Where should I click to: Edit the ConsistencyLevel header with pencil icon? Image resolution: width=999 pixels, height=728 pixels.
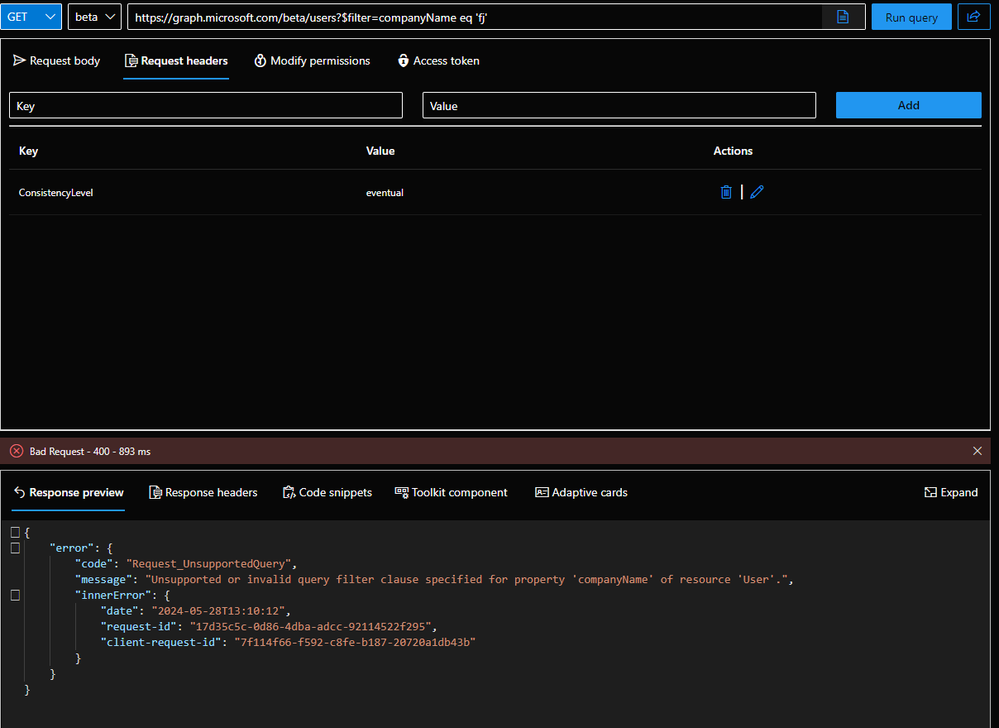756,192
